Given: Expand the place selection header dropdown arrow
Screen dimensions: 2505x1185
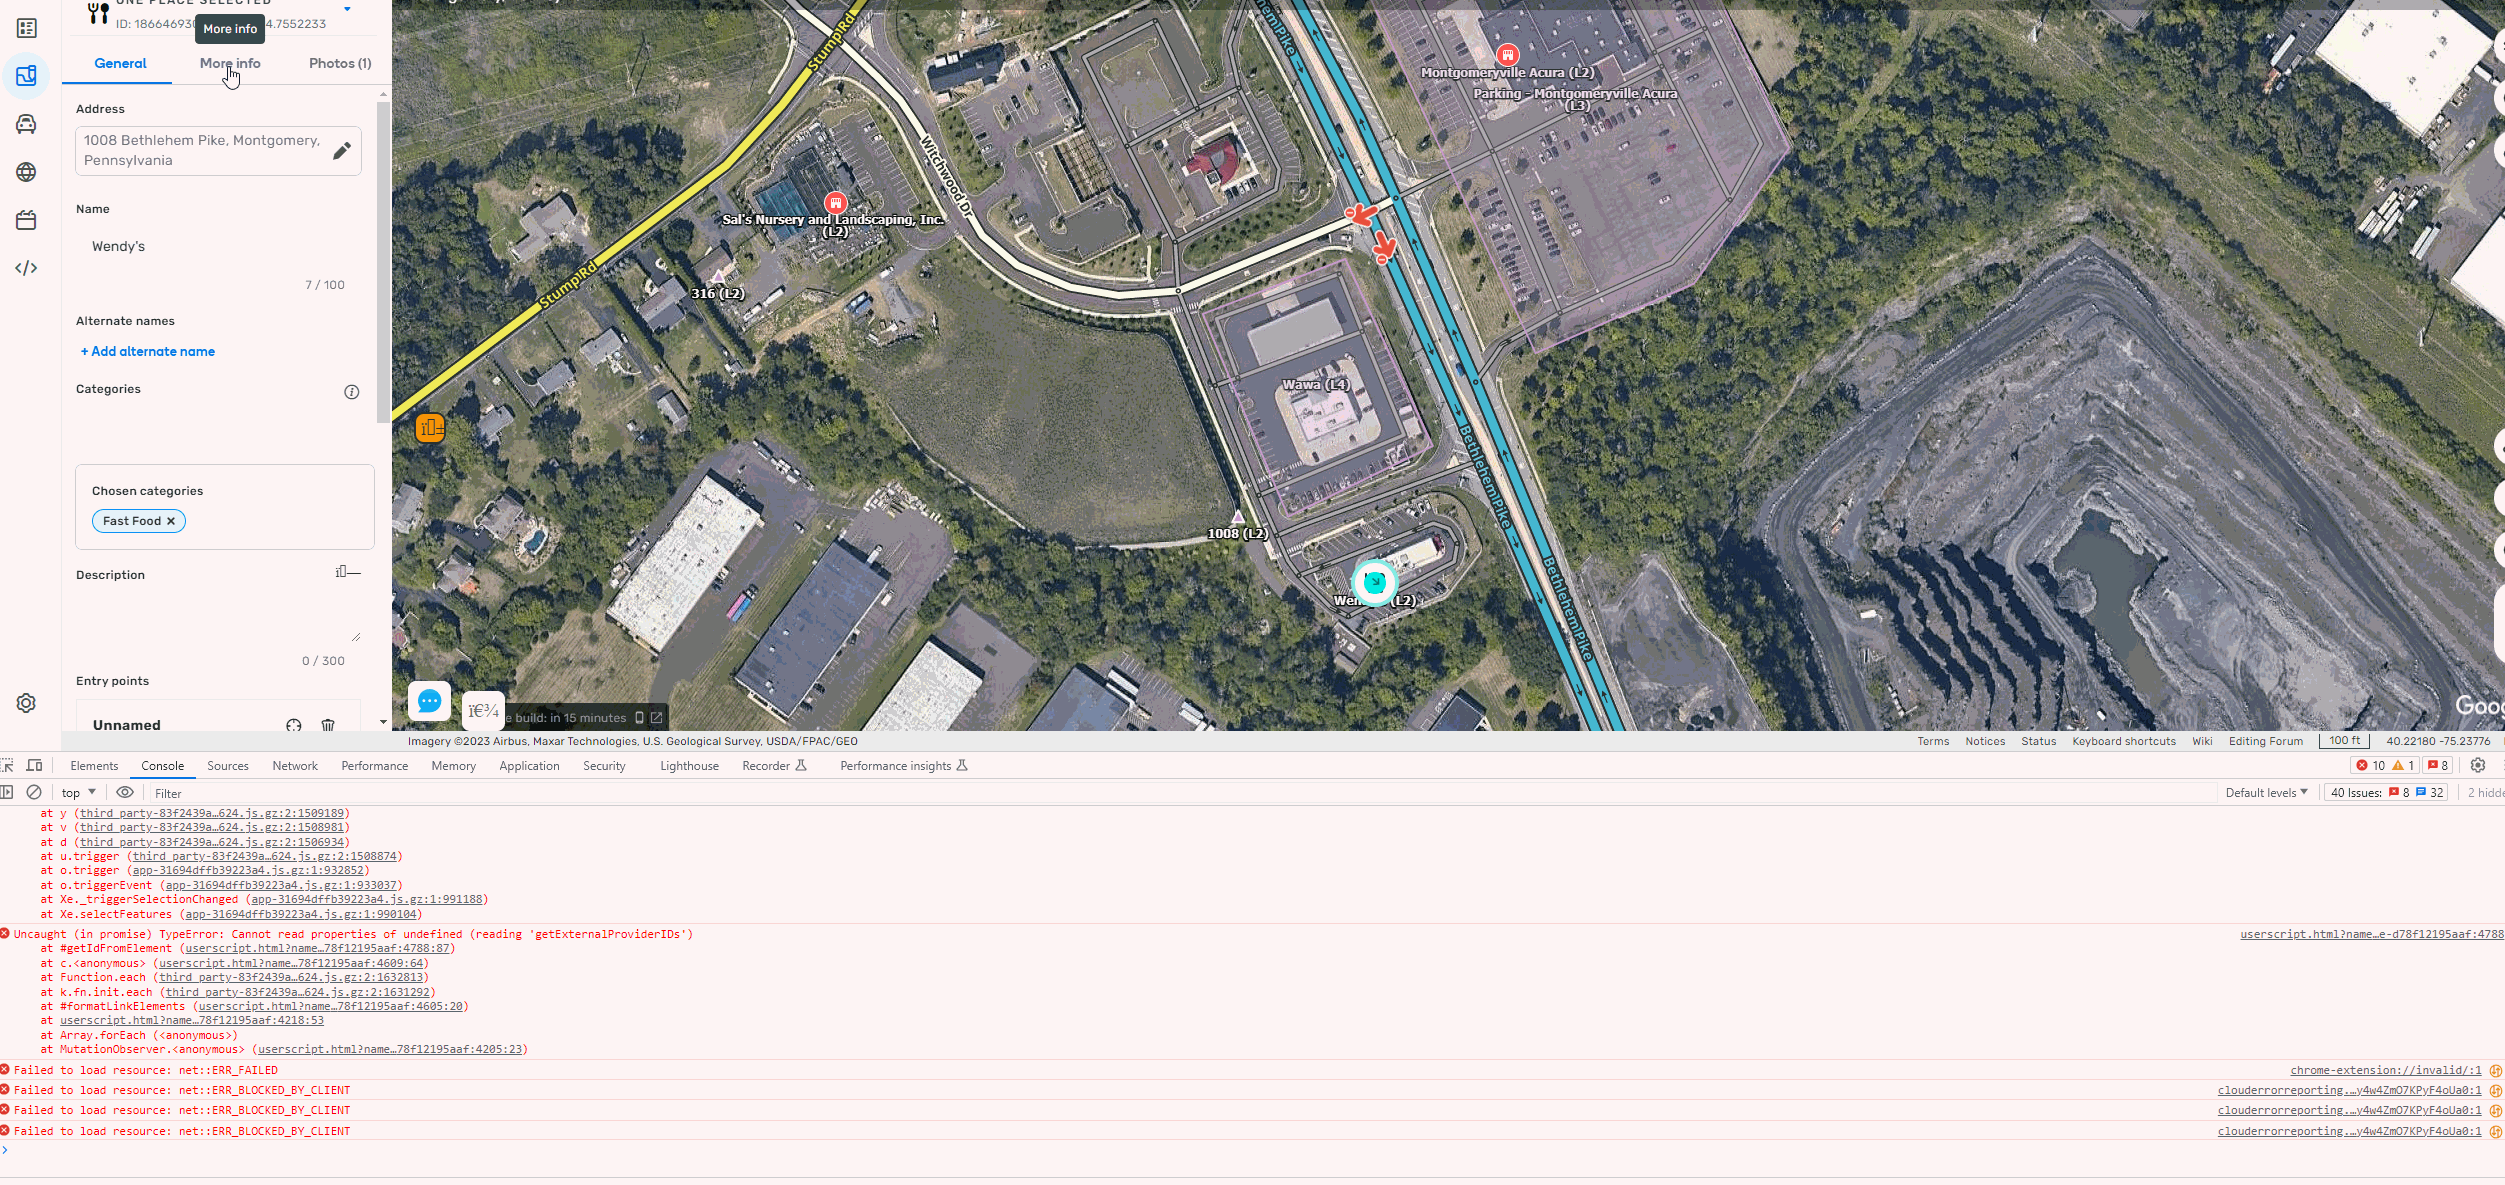Looking at the screenshot, I should 347,9.
